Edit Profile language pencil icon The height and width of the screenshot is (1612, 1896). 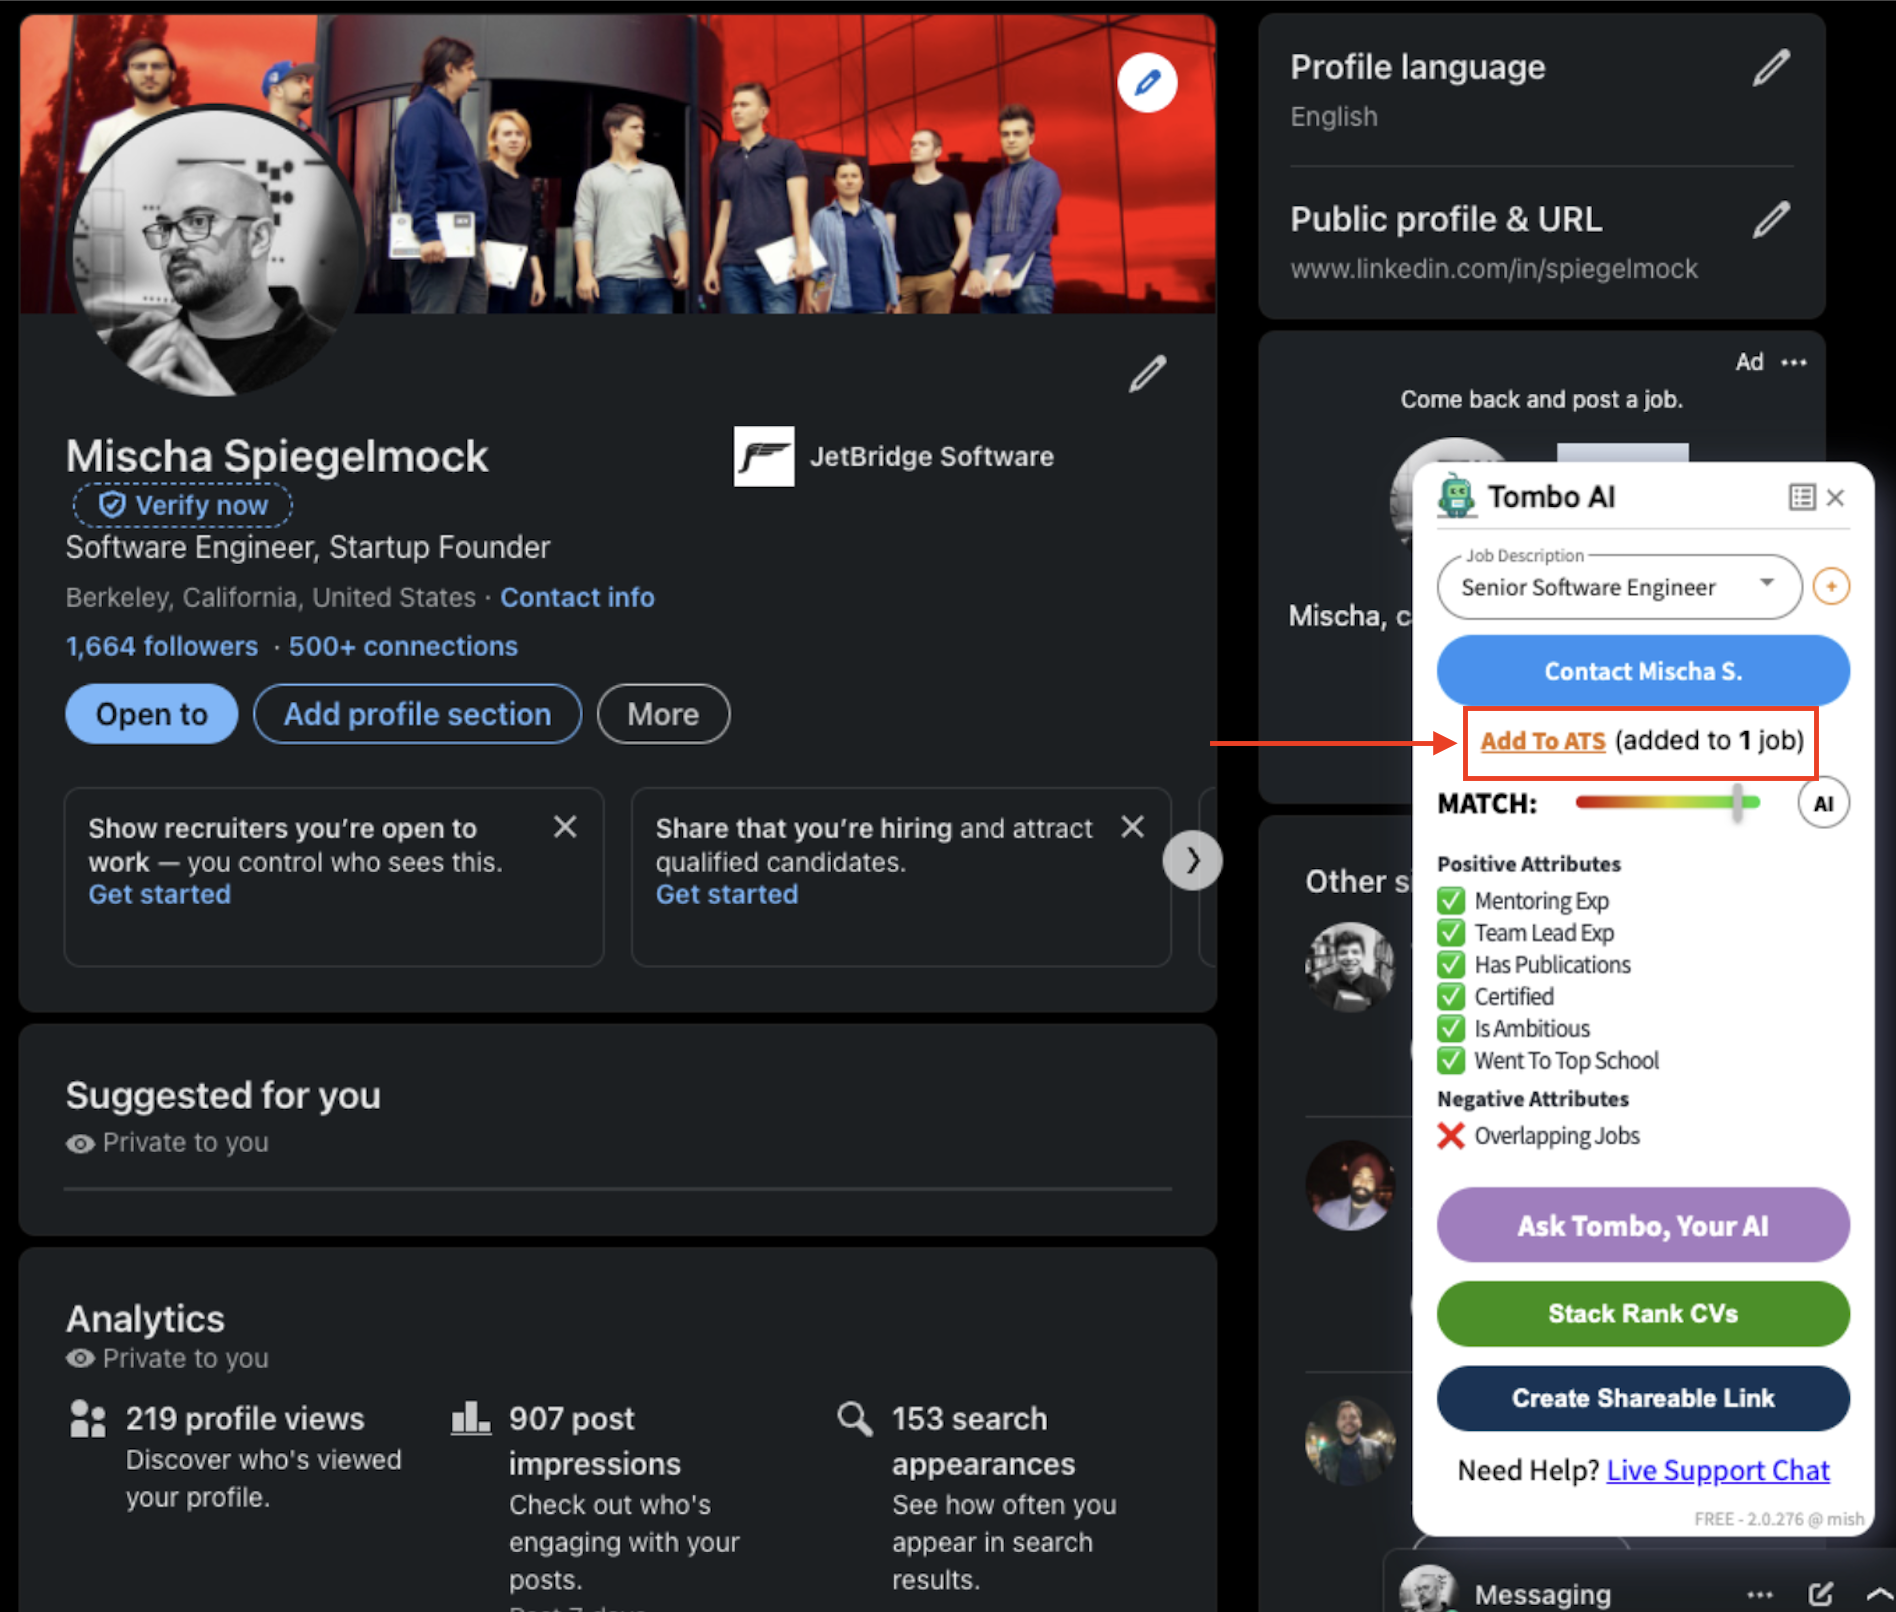point(1771,68)
